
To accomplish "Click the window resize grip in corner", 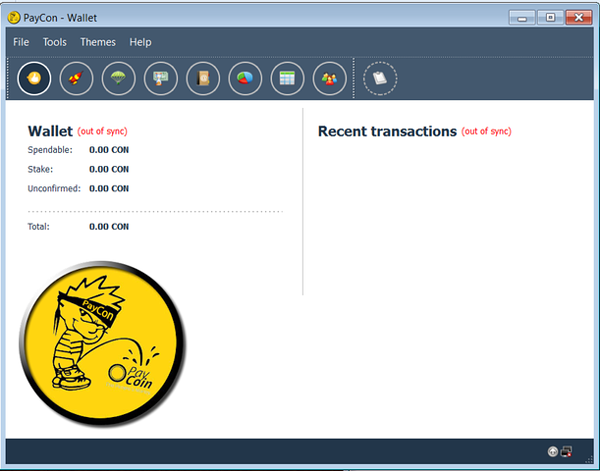I will click(x=589, y=460).
